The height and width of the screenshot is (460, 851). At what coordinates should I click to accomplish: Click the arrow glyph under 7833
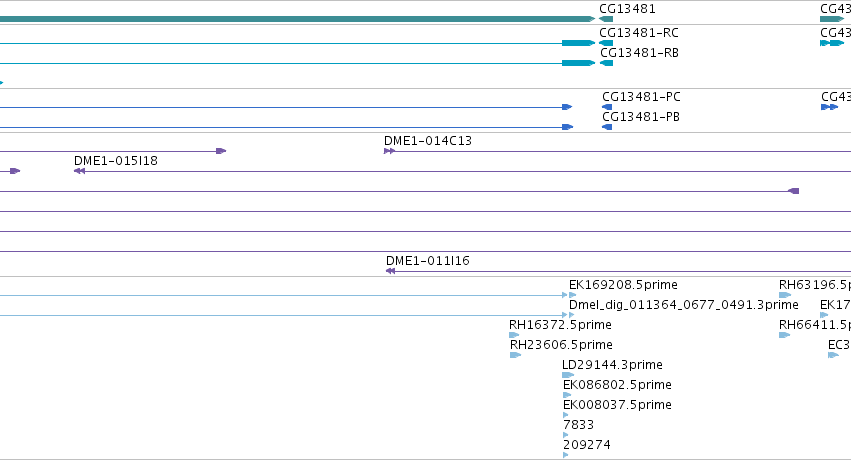click(566, 435)
